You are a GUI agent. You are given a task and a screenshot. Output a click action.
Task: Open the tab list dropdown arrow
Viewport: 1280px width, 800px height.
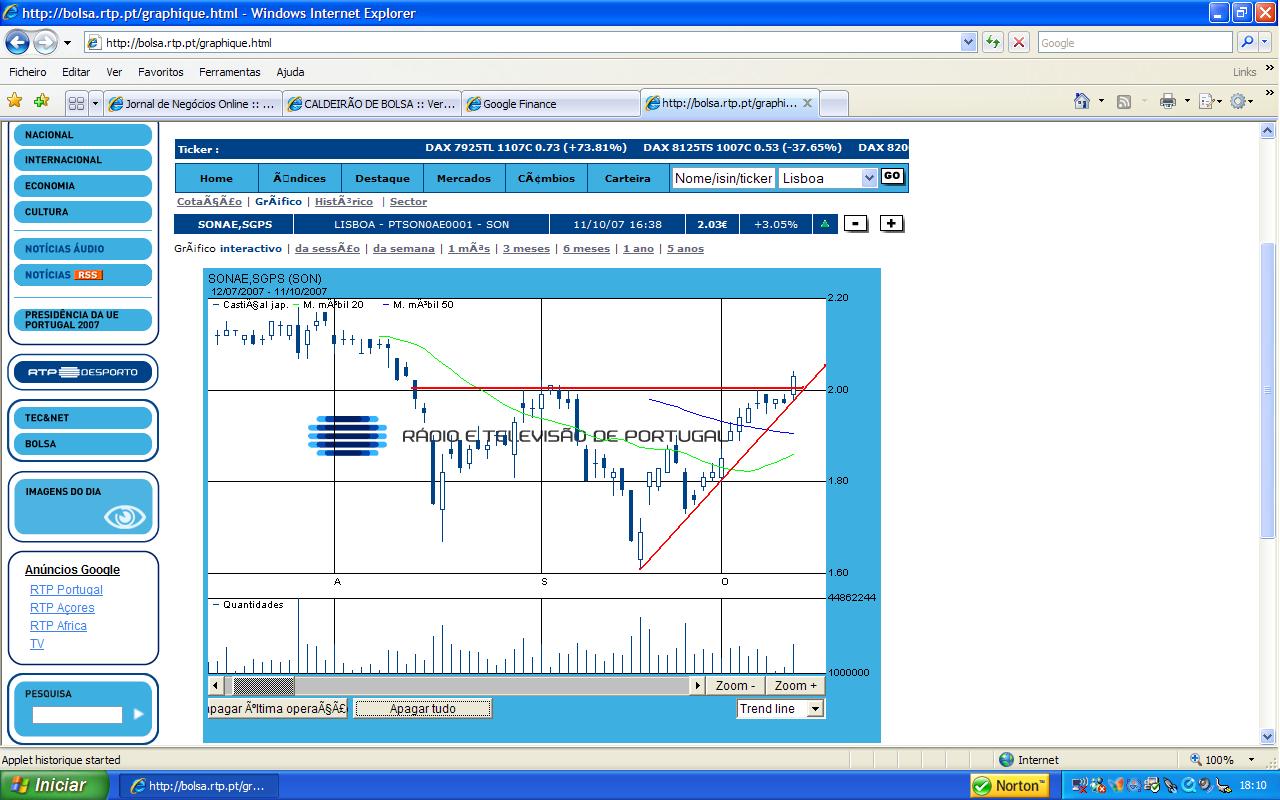[x=96, y=103]
